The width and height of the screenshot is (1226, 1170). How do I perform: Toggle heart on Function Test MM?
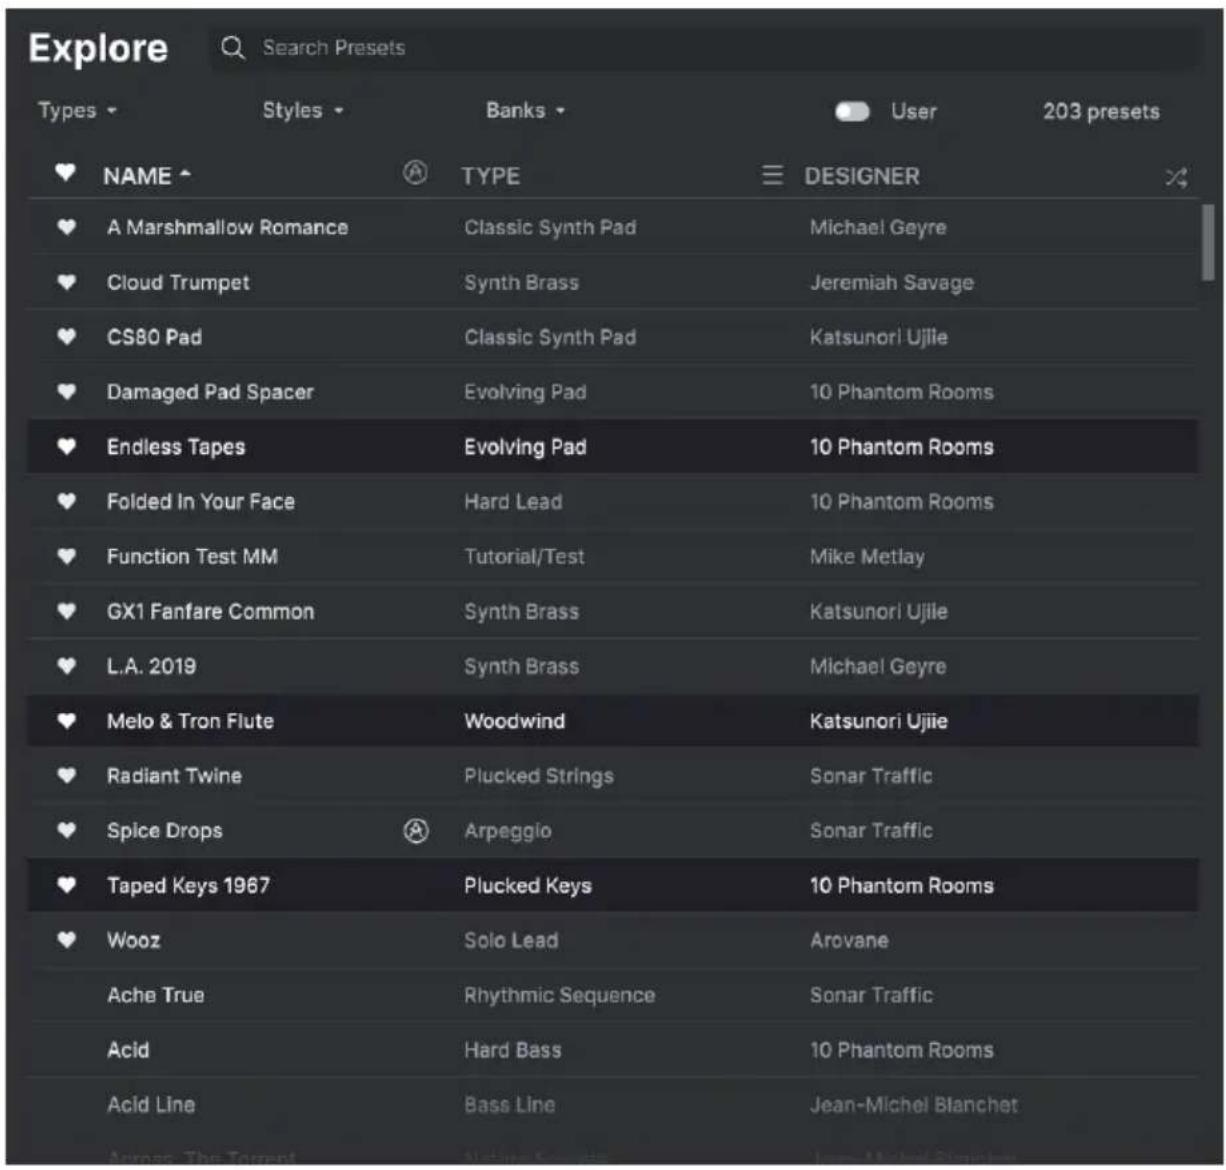(66, 556)
